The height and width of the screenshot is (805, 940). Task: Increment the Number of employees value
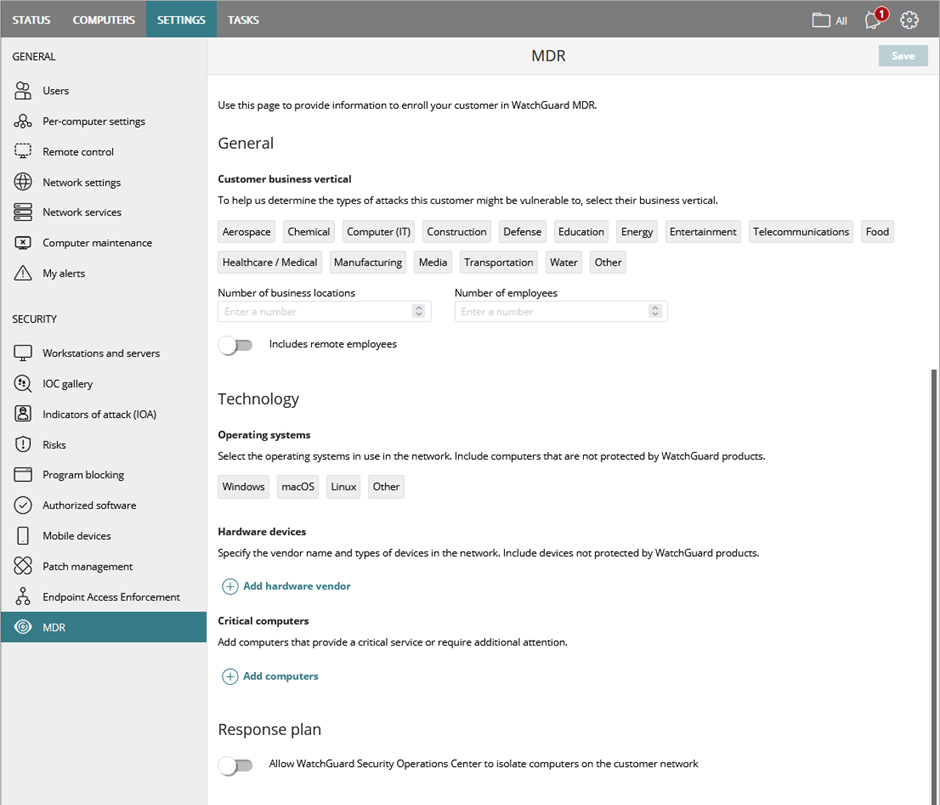[x=656, y=307]
